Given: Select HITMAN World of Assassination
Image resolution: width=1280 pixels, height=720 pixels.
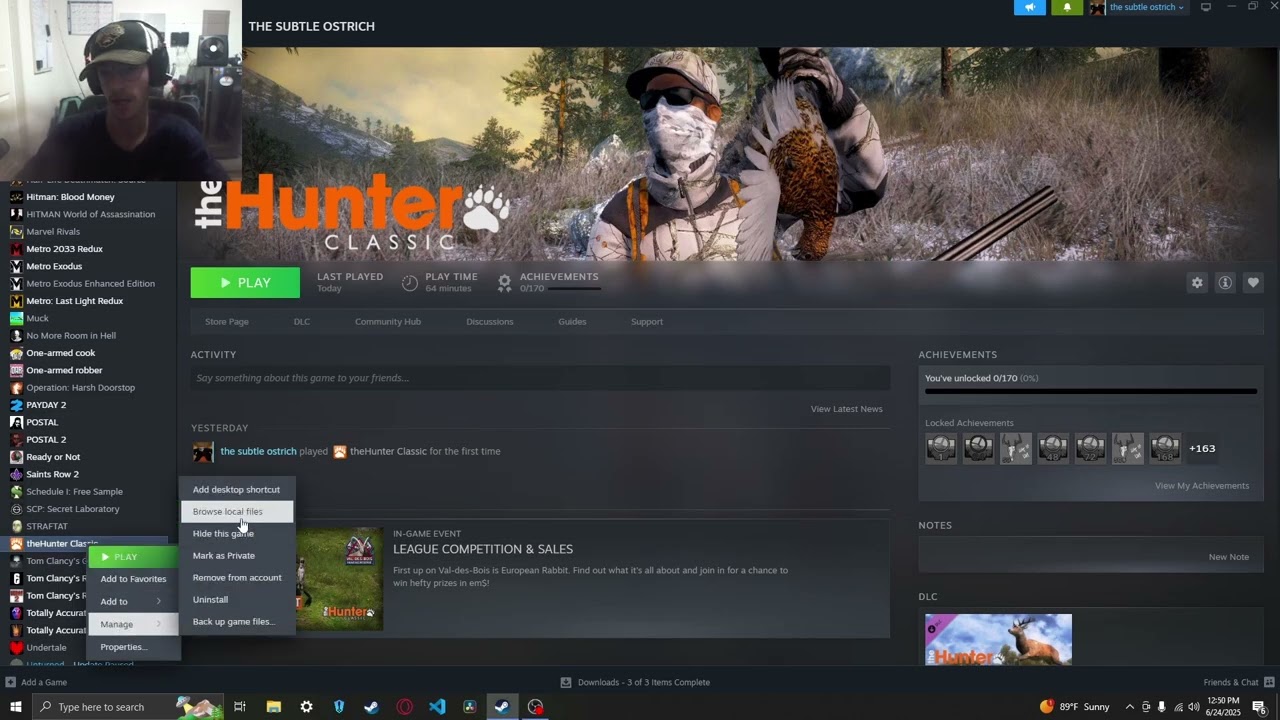Looking at the screenshot, I should tap(90, 214).
